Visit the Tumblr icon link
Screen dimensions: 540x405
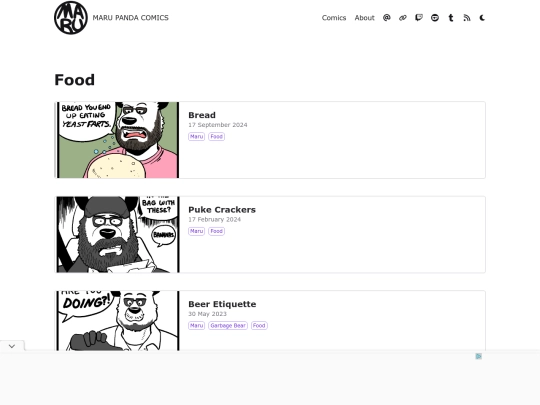tap(451, 18)
